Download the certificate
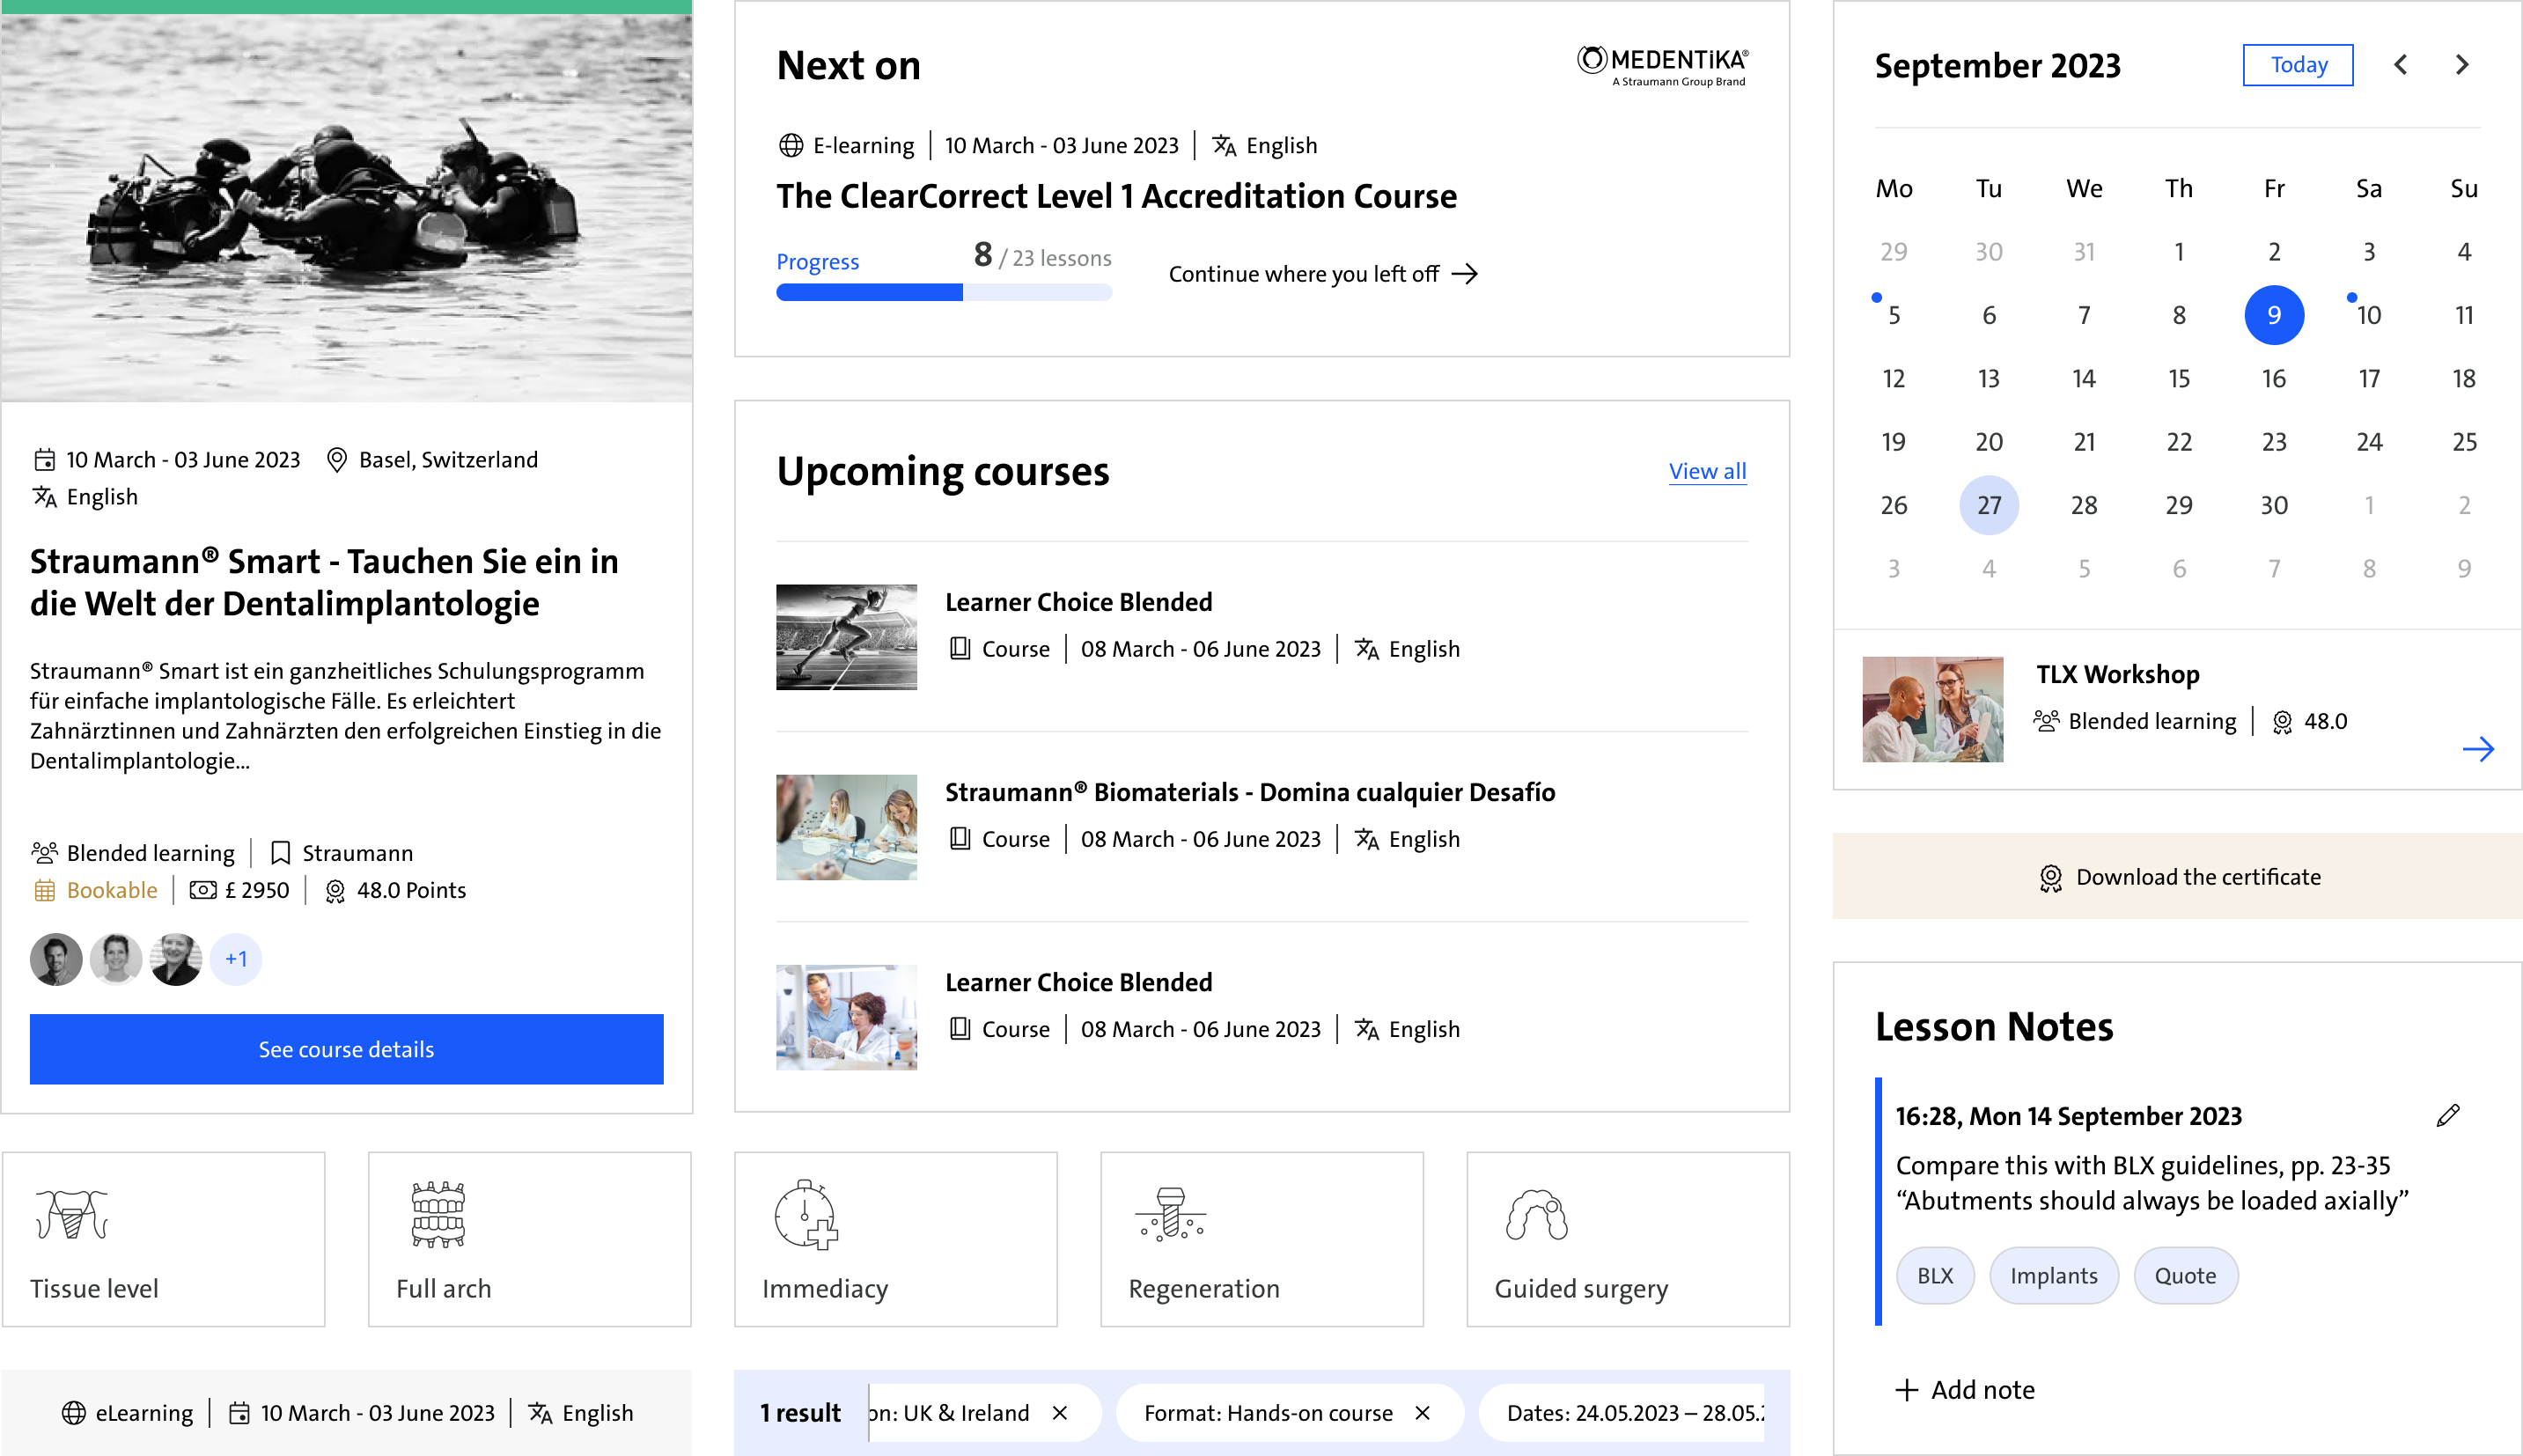Viewport: 2523px width, 1456px height. 2178,876
